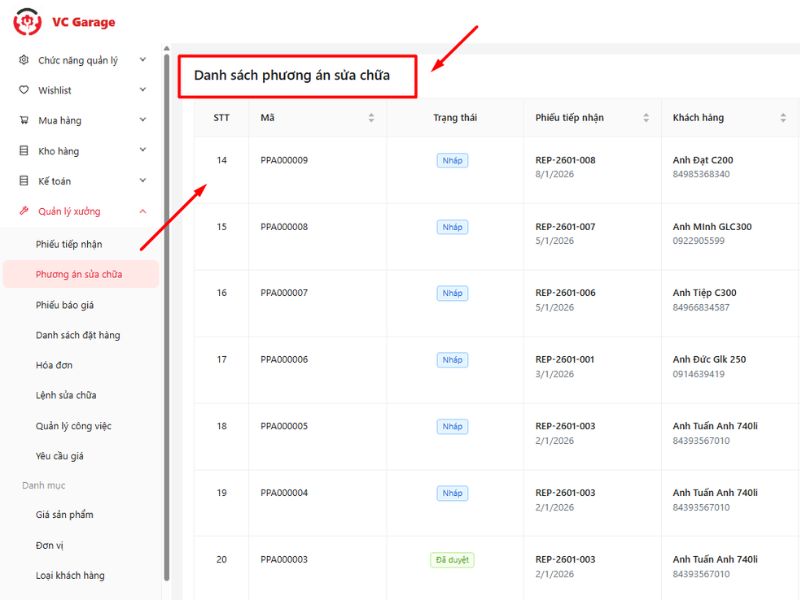Open Lệnh sửa chữa in sidebar
The width and height of the screenshot is (800, 600).
[66, 395]
